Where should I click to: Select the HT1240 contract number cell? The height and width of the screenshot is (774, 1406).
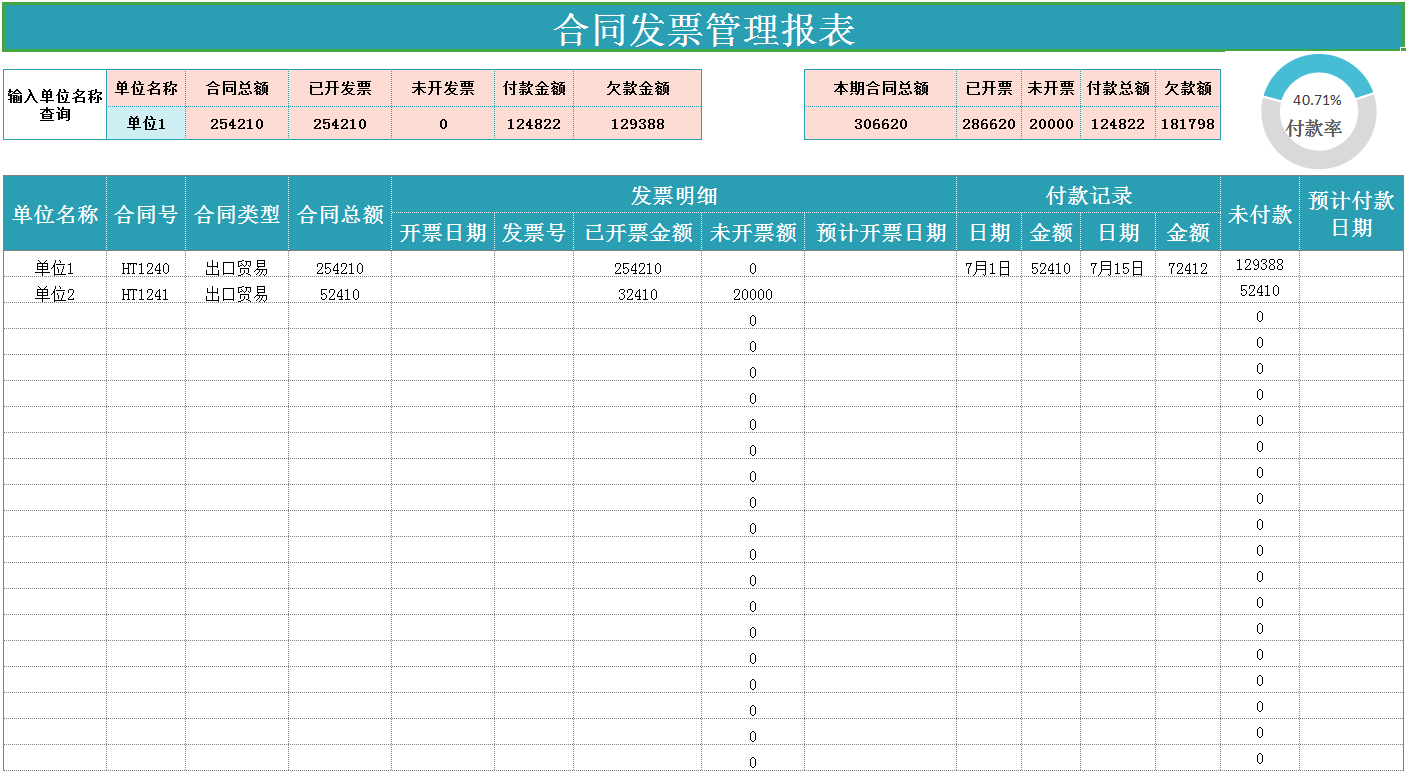click(145, 267)
